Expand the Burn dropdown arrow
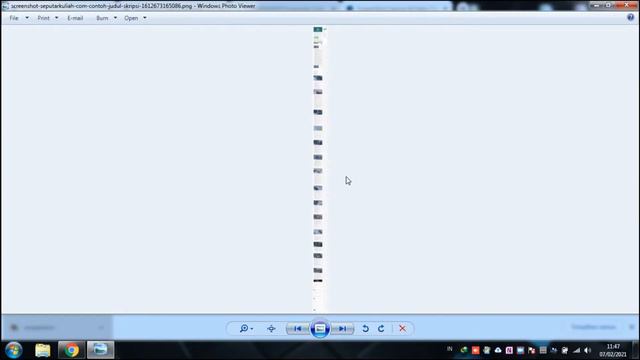The image size is (640, 360). coord(115,18)
